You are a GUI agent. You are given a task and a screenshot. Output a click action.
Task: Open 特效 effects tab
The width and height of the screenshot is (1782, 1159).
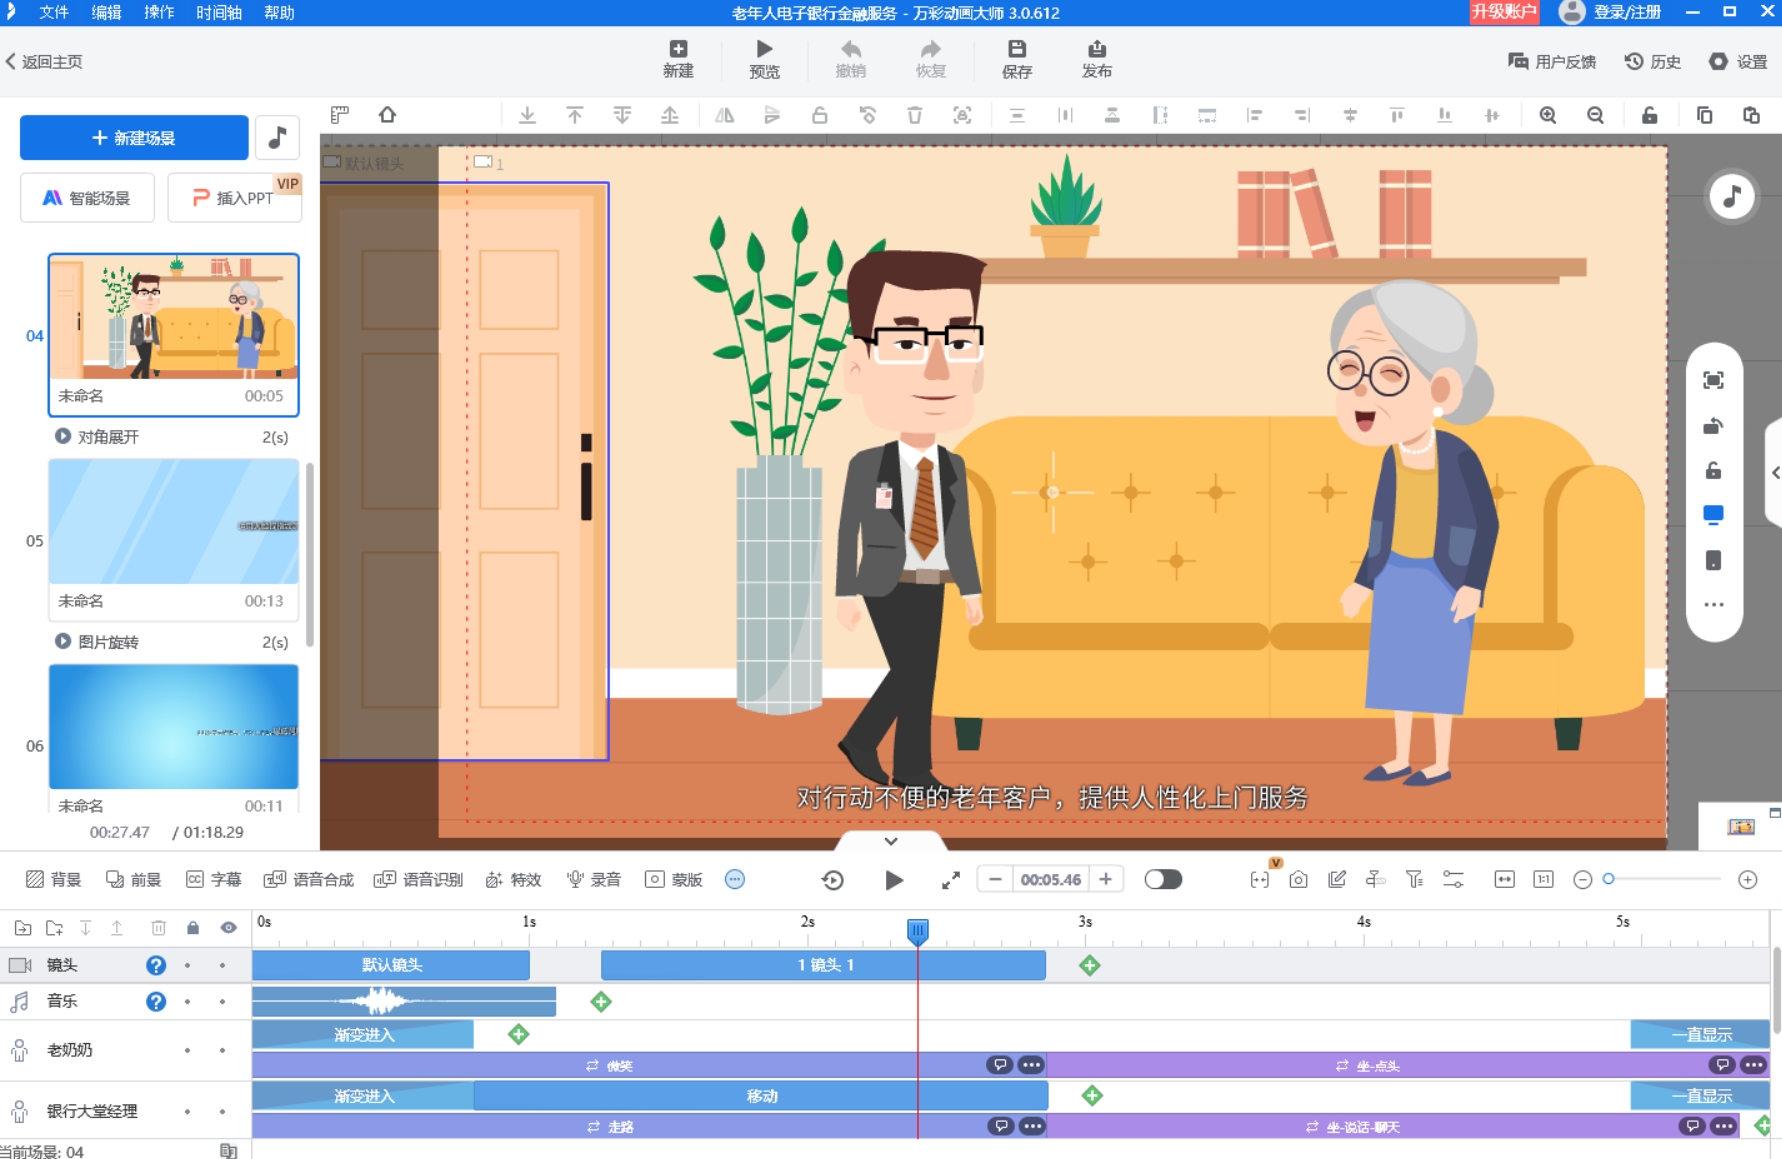click(513, 880)
